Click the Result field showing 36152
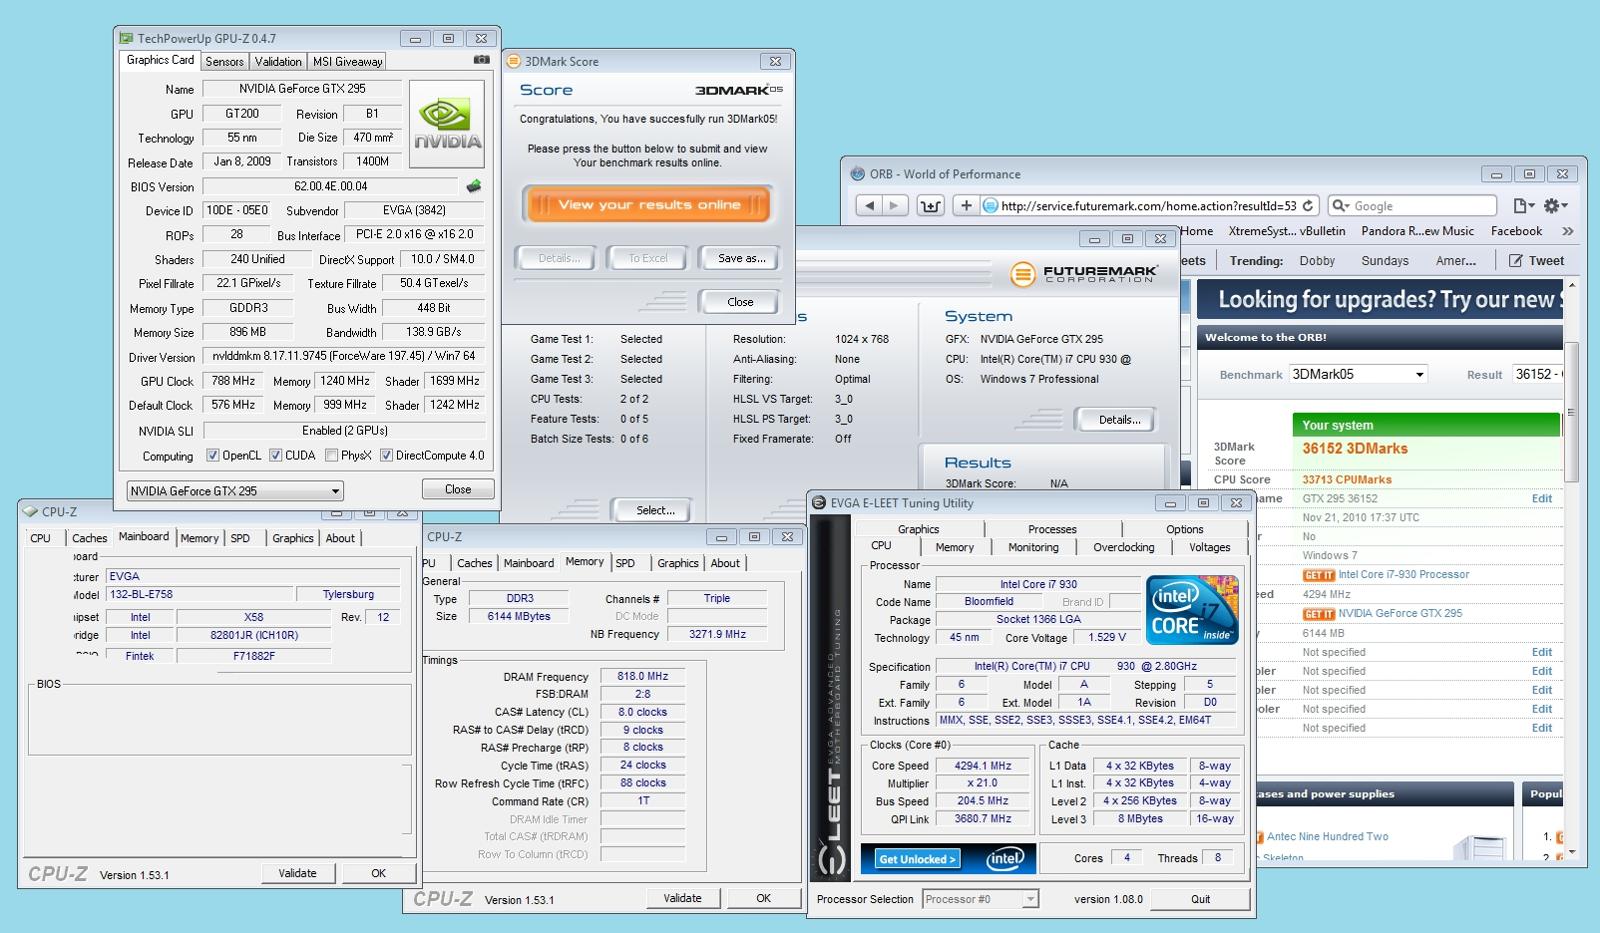 pyautogui.click(x=1535, y=374)
